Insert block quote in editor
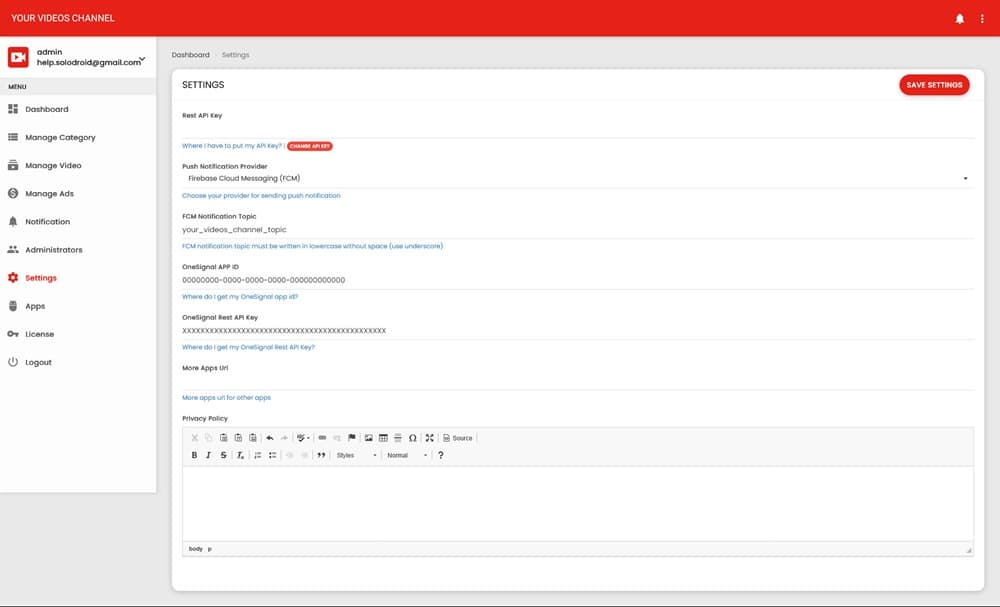Viewport: 1000px width, 607px height. 321,455
